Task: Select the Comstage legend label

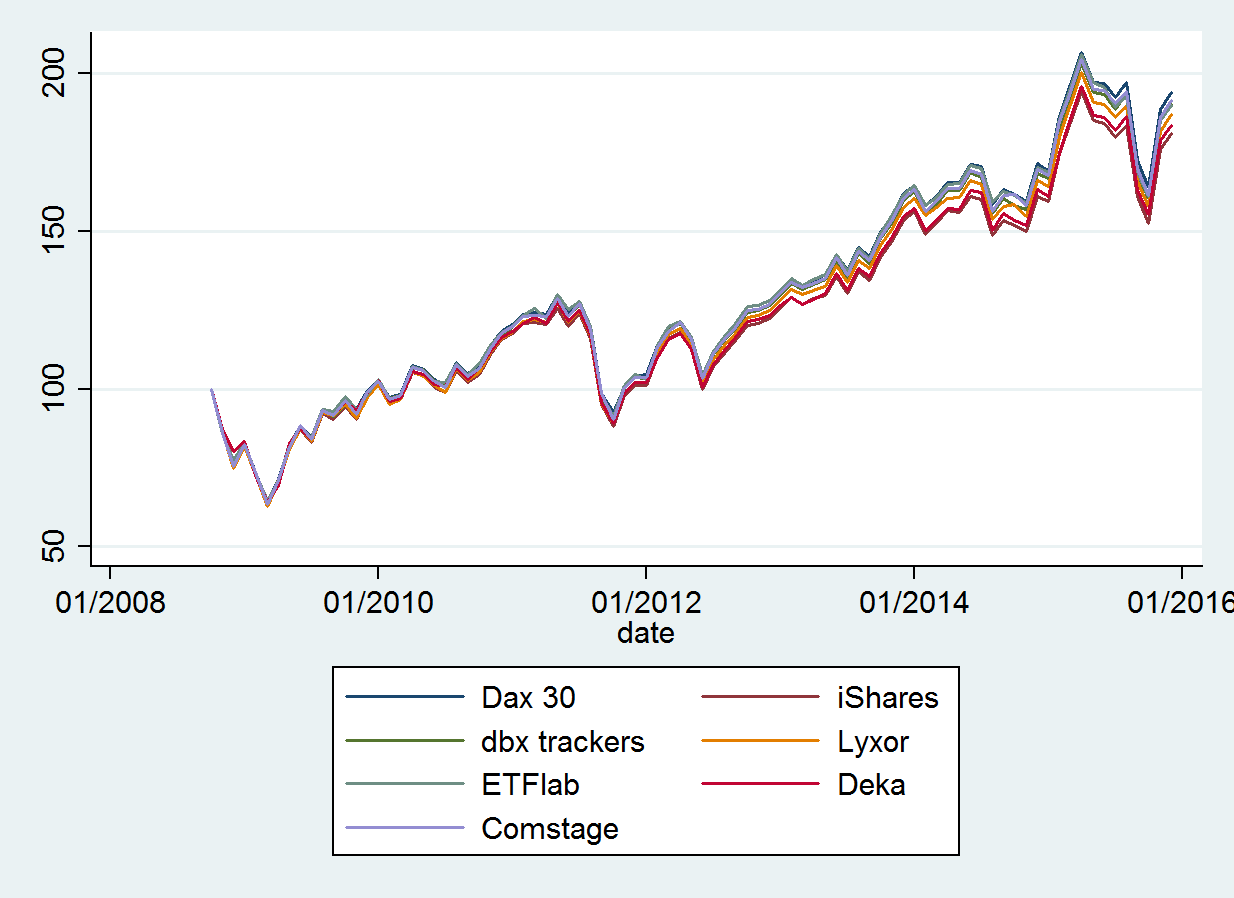Action: coord(550,829)
